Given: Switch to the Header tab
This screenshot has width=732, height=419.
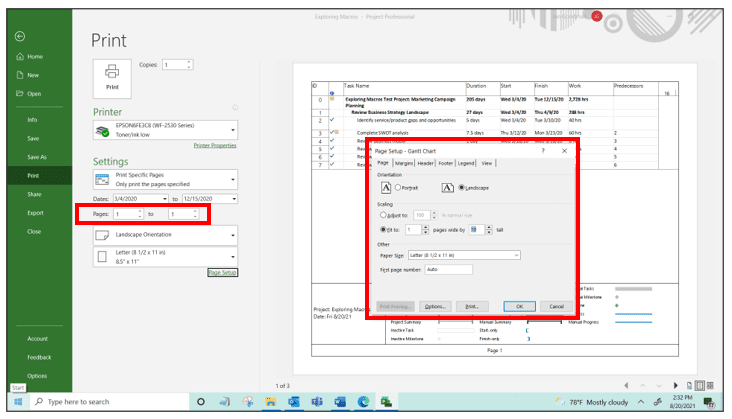Looking at the screenshot, I should click(425, 163).
